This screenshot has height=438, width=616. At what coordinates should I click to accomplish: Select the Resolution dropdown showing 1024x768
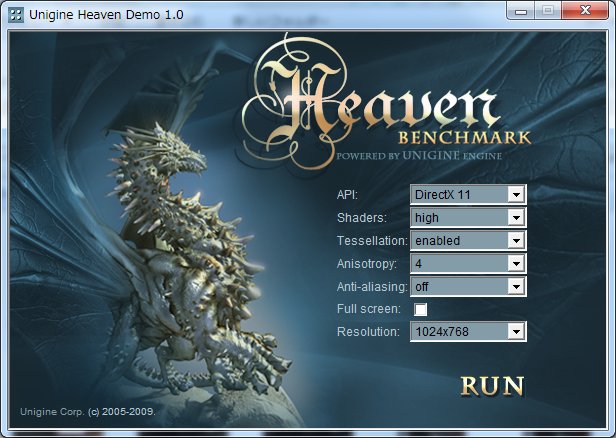tap(467, 331)
